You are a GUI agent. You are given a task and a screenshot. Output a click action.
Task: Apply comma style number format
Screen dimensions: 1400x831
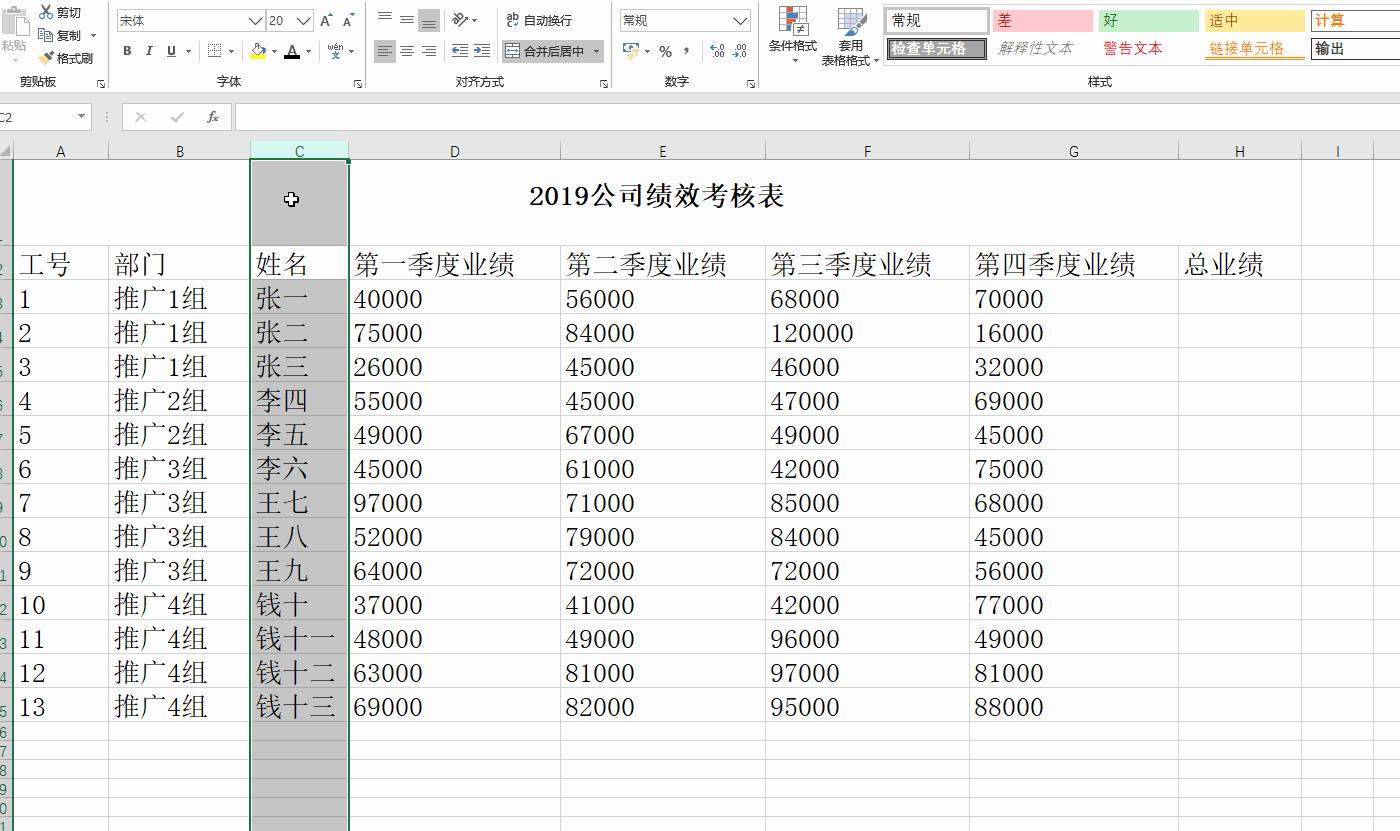687,51
